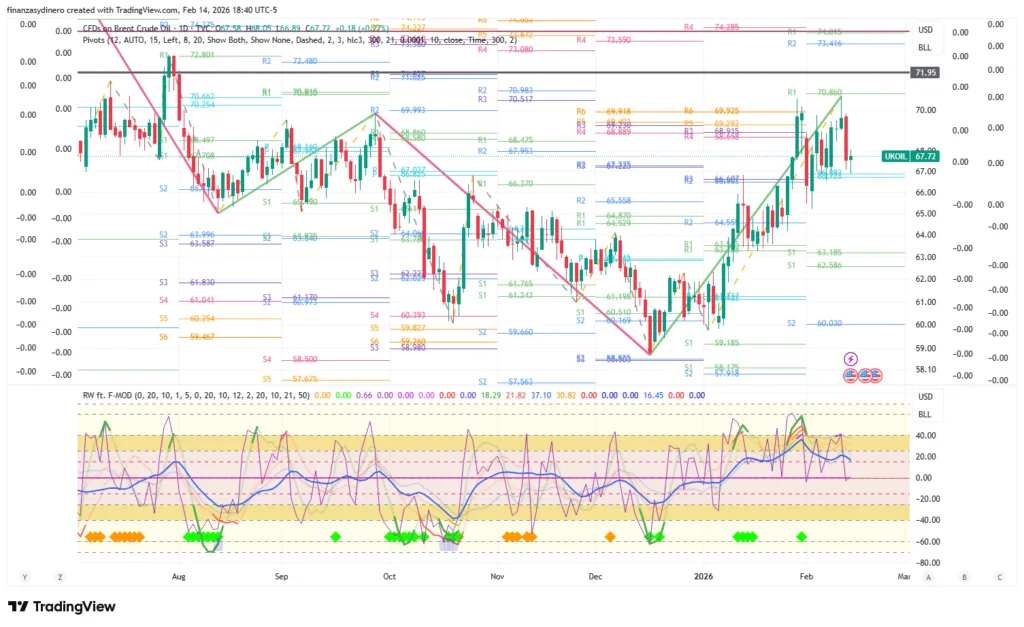Open the rightmost US flag economic event
This screenshot has height=627, width=1024.
point(875,375)
